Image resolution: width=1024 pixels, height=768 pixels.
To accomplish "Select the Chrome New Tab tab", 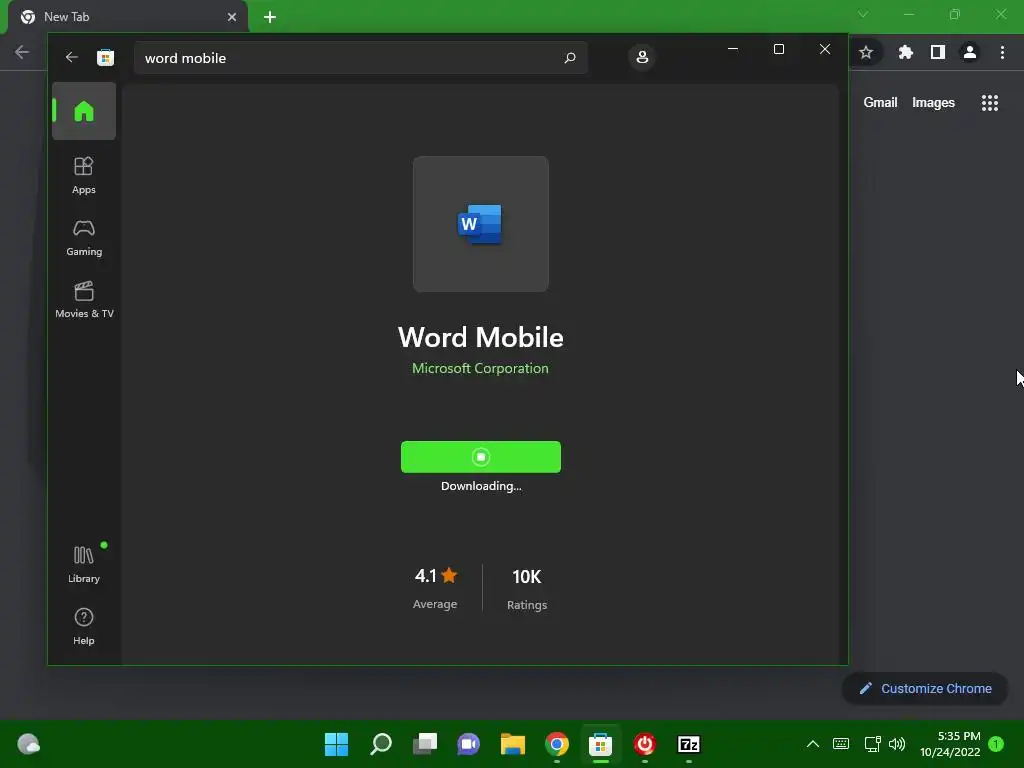I will pyautogui.click(x=128, y=17).
